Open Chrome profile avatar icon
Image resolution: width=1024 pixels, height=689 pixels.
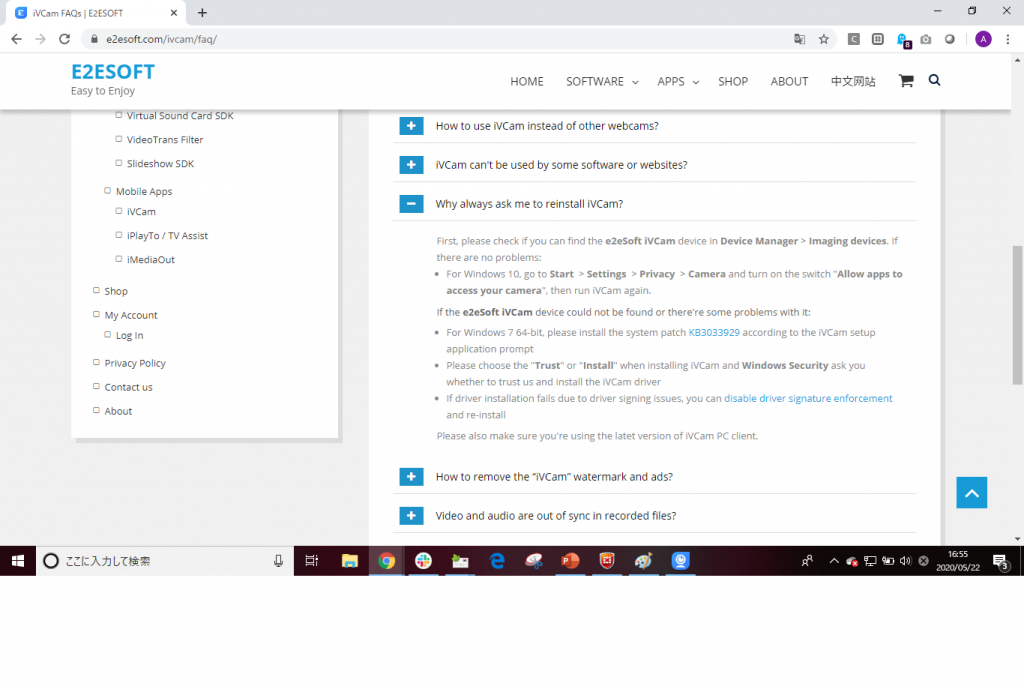coord(983,39)
